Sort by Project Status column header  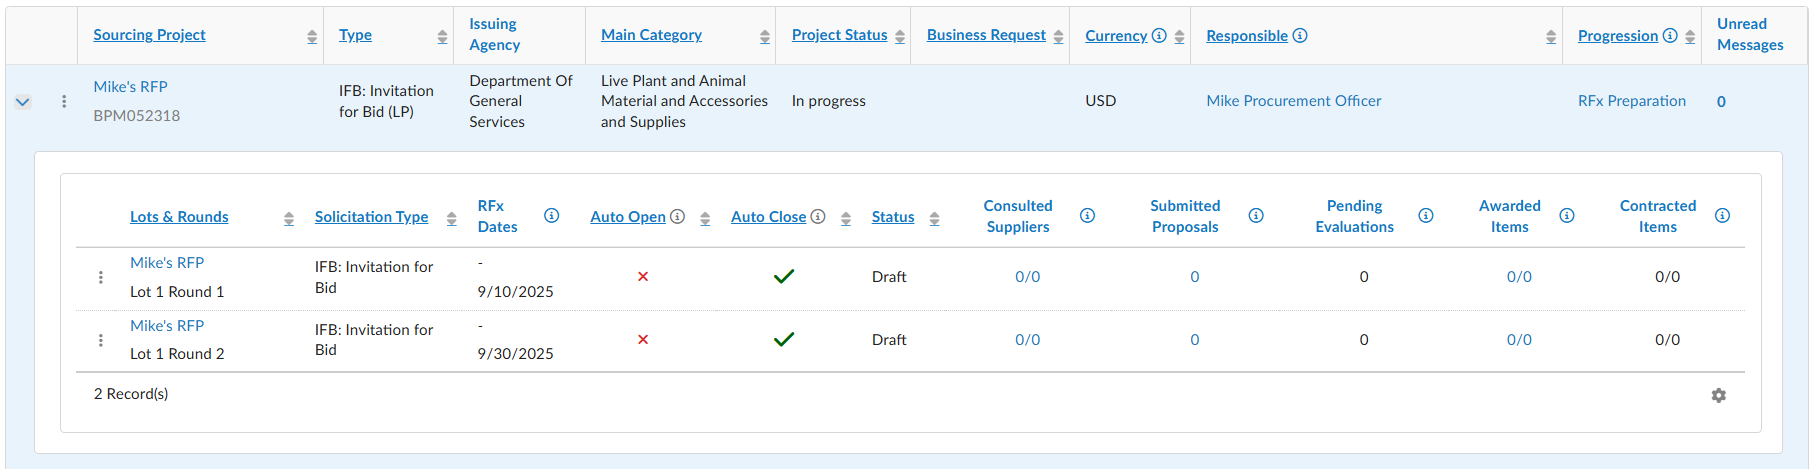point(839,35)
